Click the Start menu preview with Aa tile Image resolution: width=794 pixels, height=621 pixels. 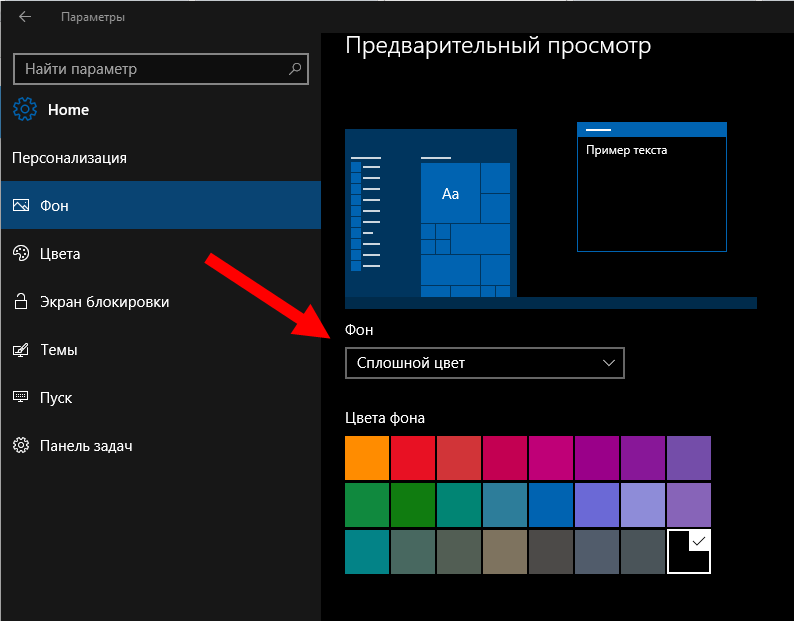tap(431, 213)
